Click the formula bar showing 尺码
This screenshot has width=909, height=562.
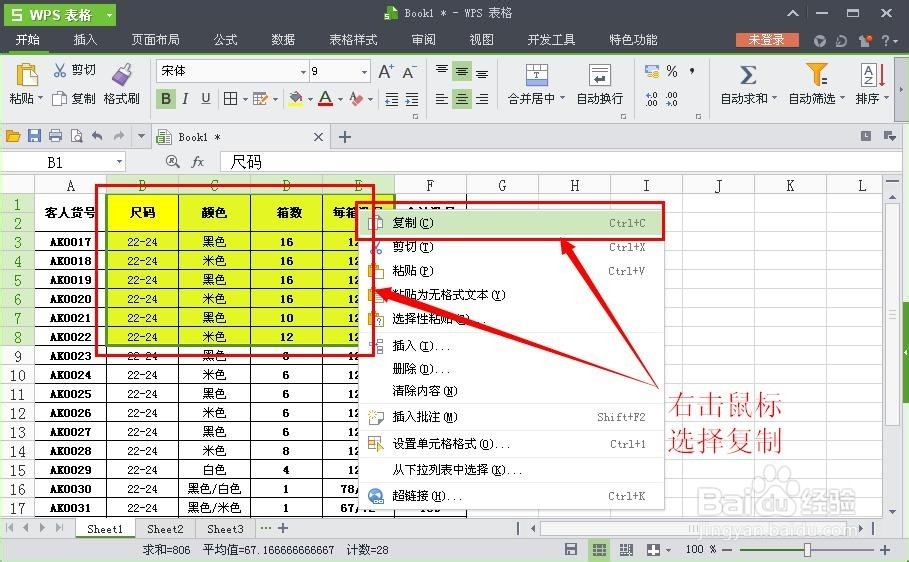click(559, 162)
